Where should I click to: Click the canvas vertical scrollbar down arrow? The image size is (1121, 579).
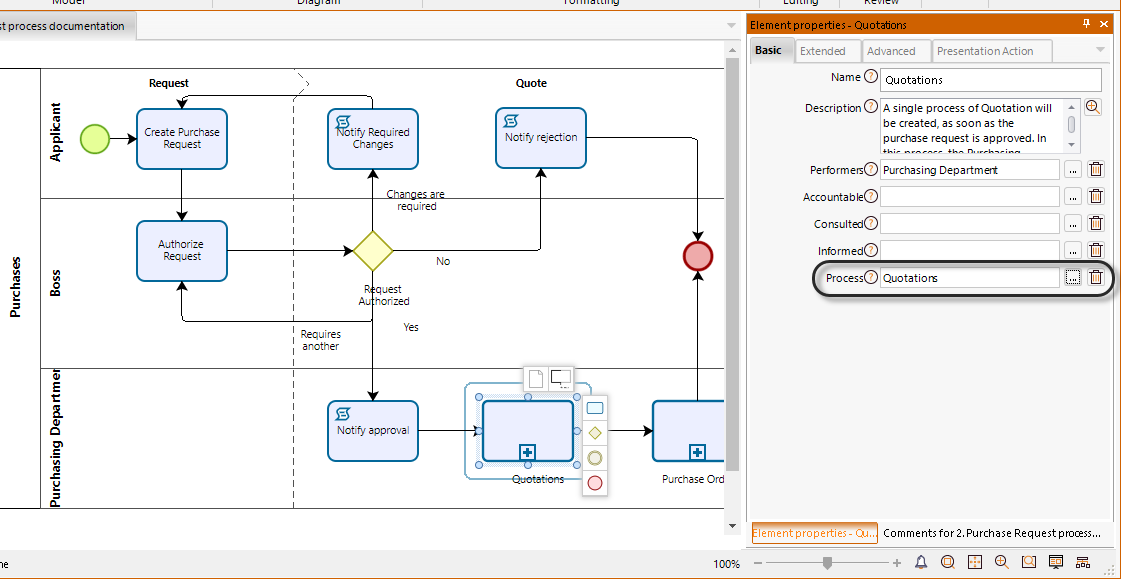click(731, 526)
